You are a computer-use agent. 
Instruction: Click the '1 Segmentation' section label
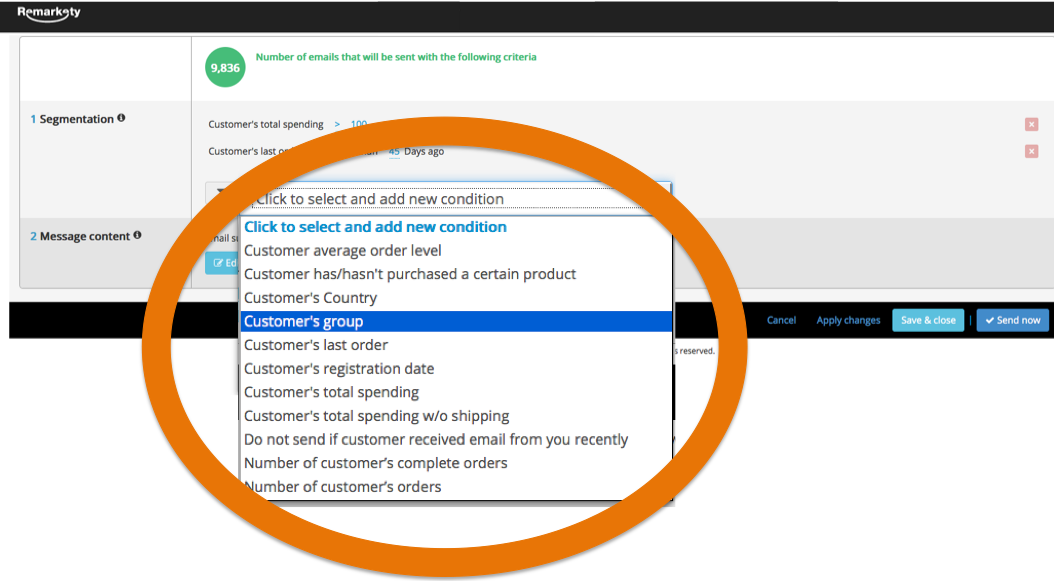[x=72, y=119]
